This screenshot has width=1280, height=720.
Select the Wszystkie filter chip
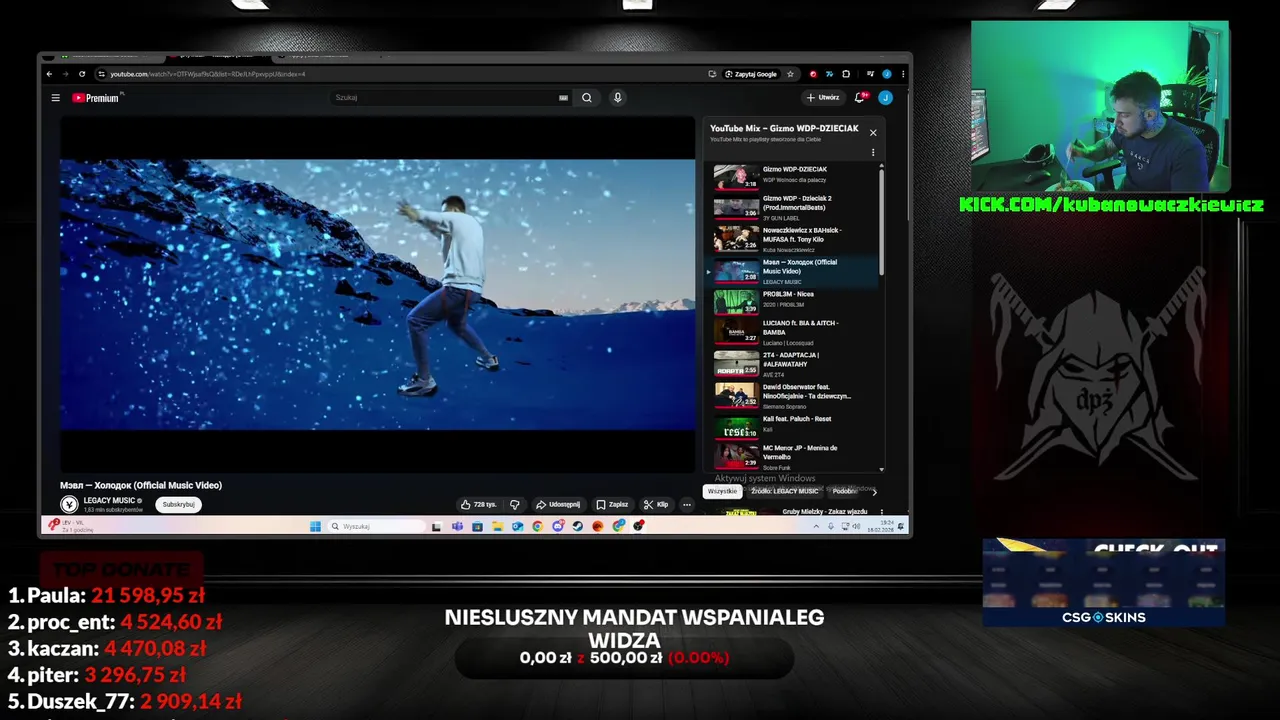pos(722,491)
